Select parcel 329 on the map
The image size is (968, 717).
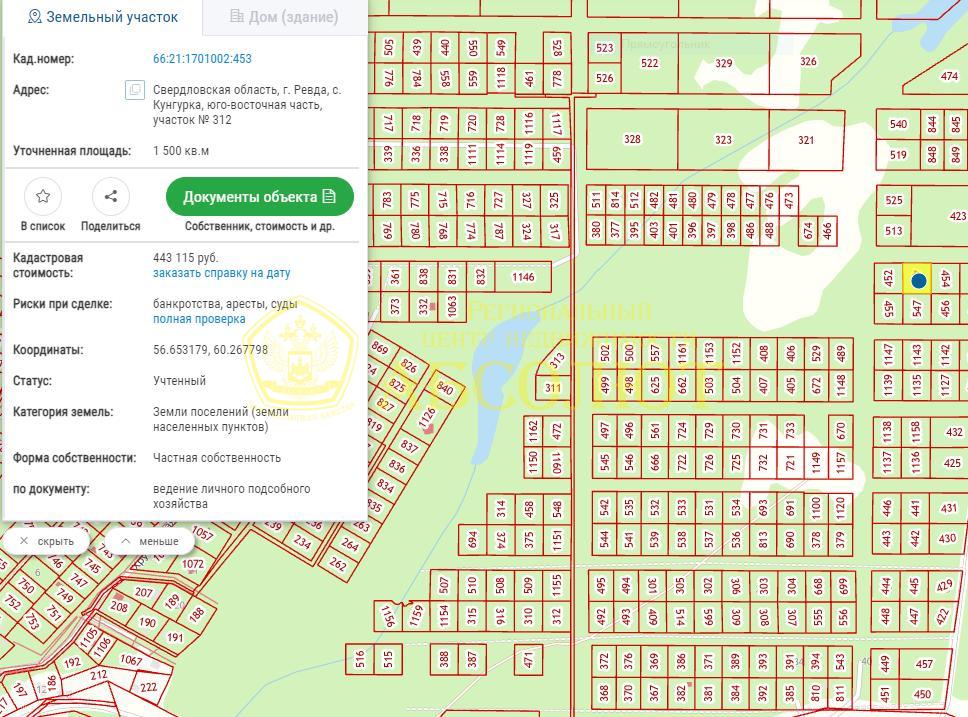point(724,63)
